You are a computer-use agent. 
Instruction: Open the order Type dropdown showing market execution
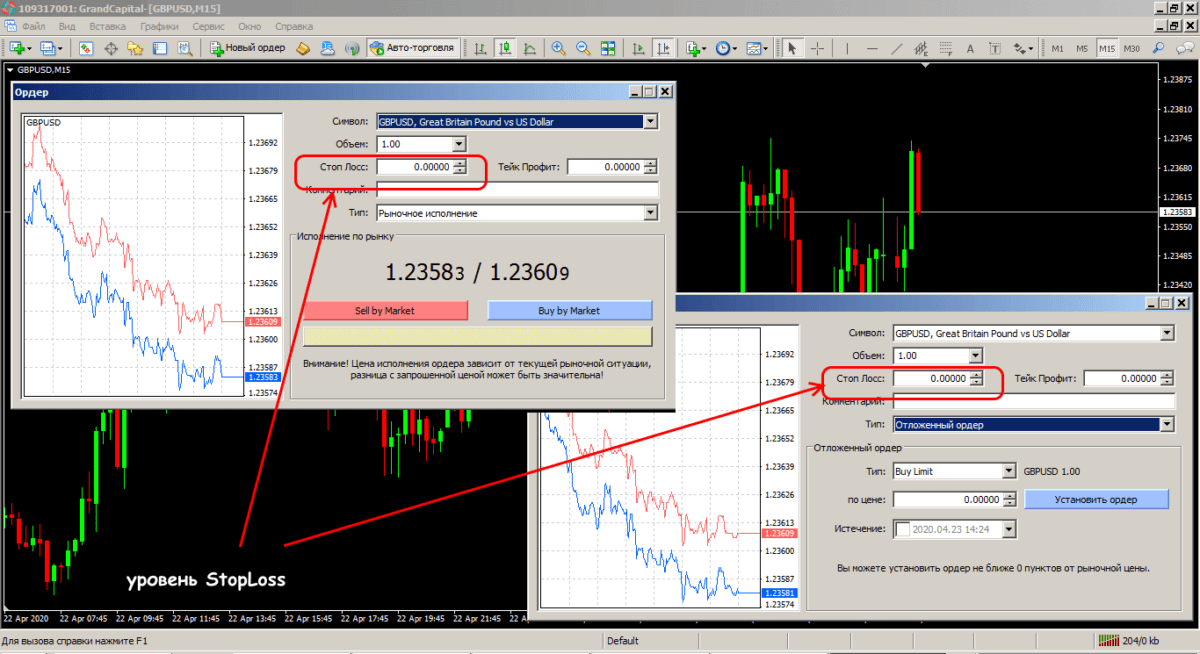650,213
